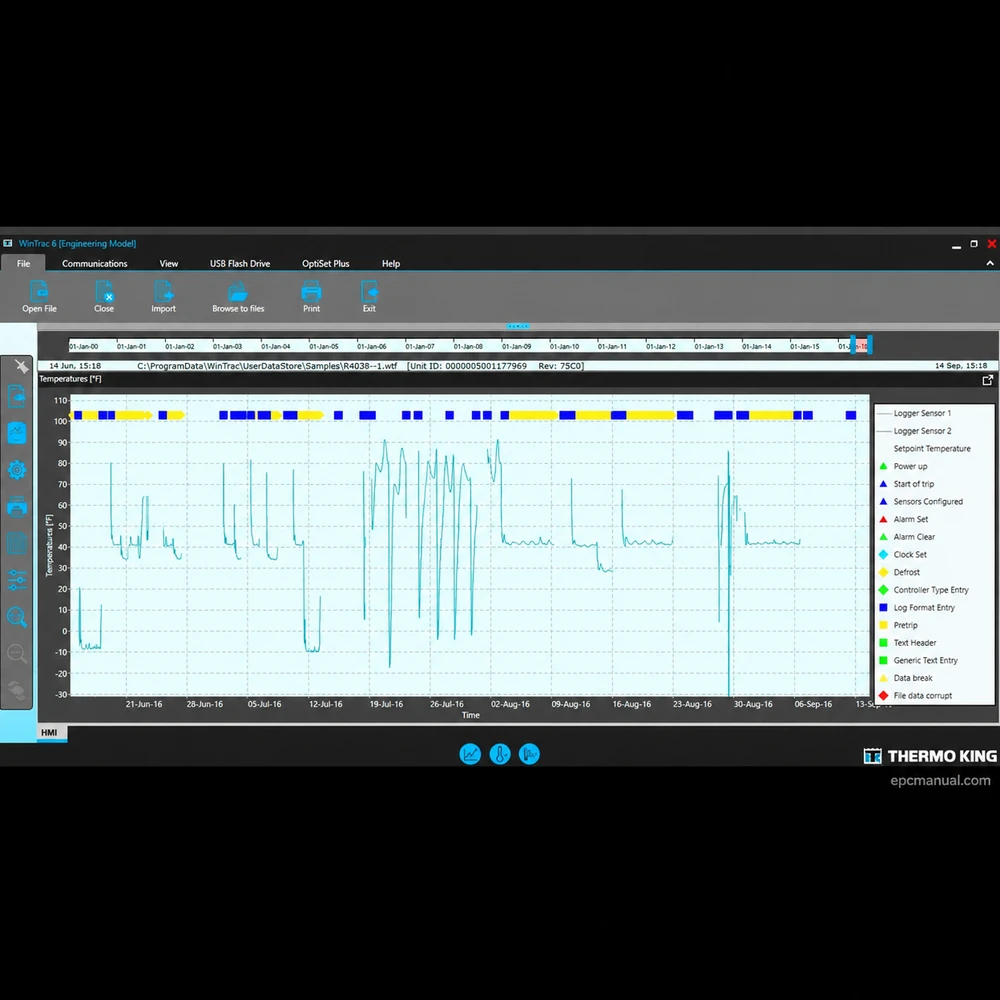Switch to the OptiSet Plus tab
The height and width of the screenshot is (1000, 1000).
(325, 263)
